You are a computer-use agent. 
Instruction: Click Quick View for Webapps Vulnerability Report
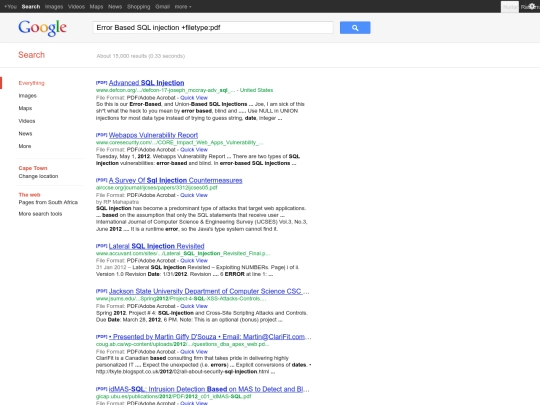pos(194,150)
